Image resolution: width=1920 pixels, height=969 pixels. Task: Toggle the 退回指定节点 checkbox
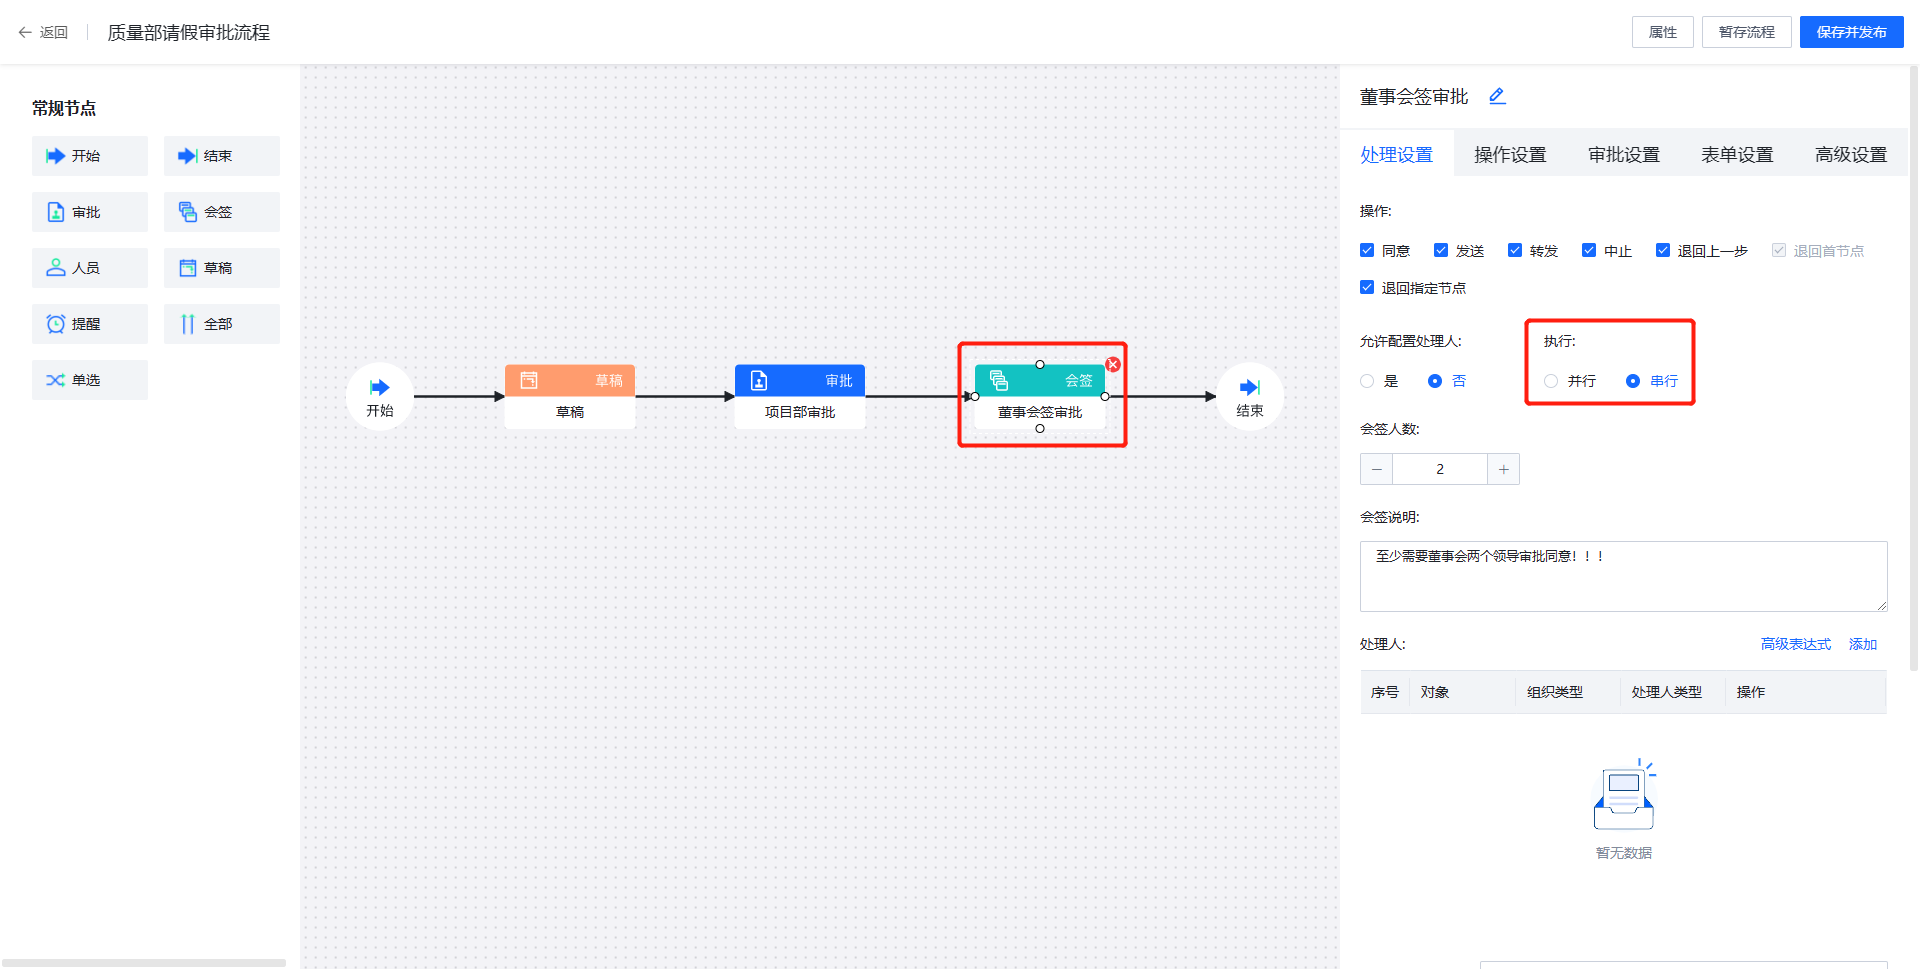coord(1367,287)
